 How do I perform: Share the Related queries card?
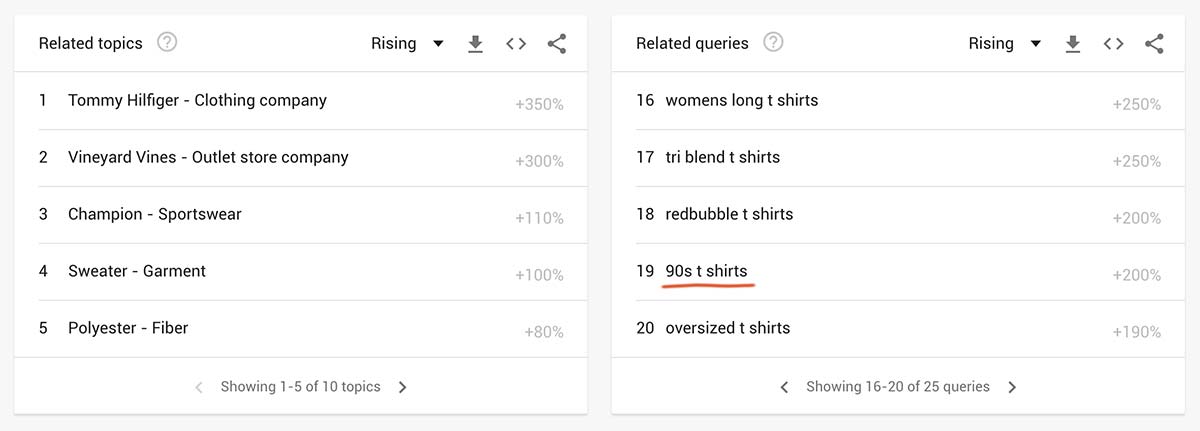tap(1154, 44)
